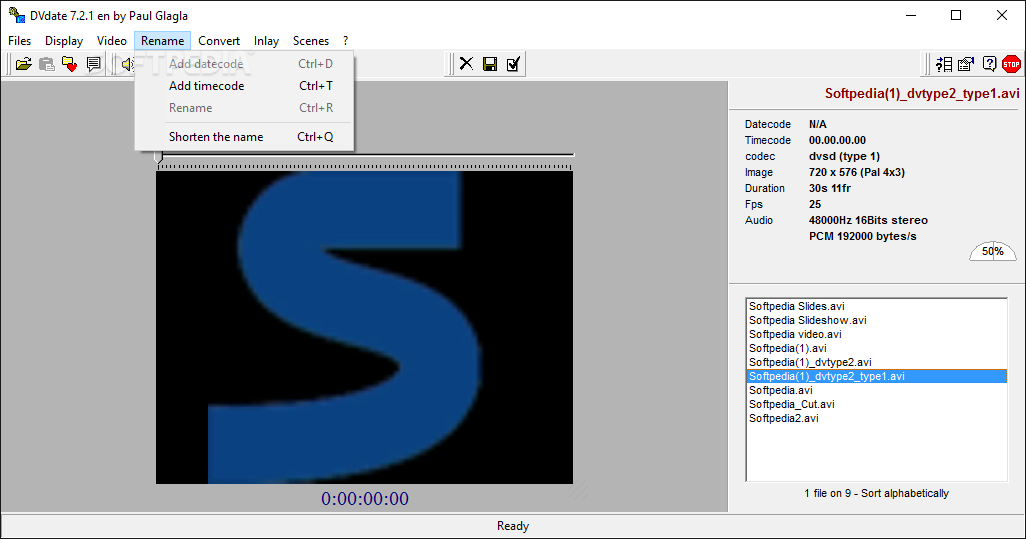Click the red STOP sign icon
The width and height of the screenshot is (1026, 539).
pos(1012,63)
